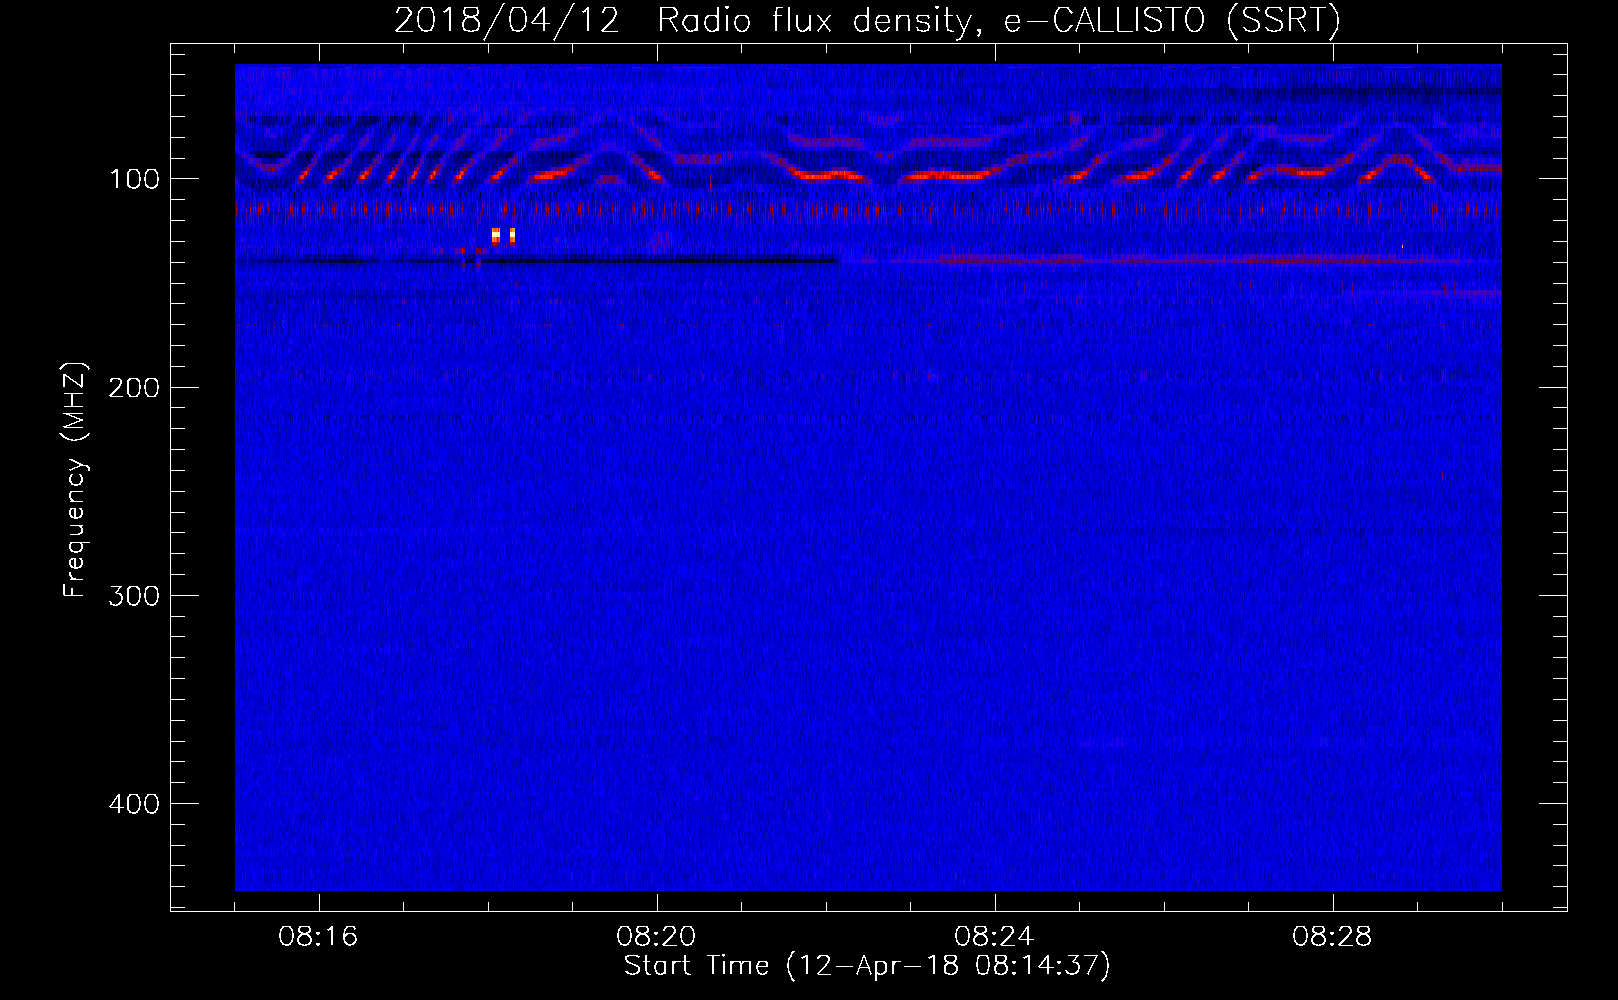
Task: Select the 'Frequency (MHZ)' axis label
Action: [x=75, y=480]
